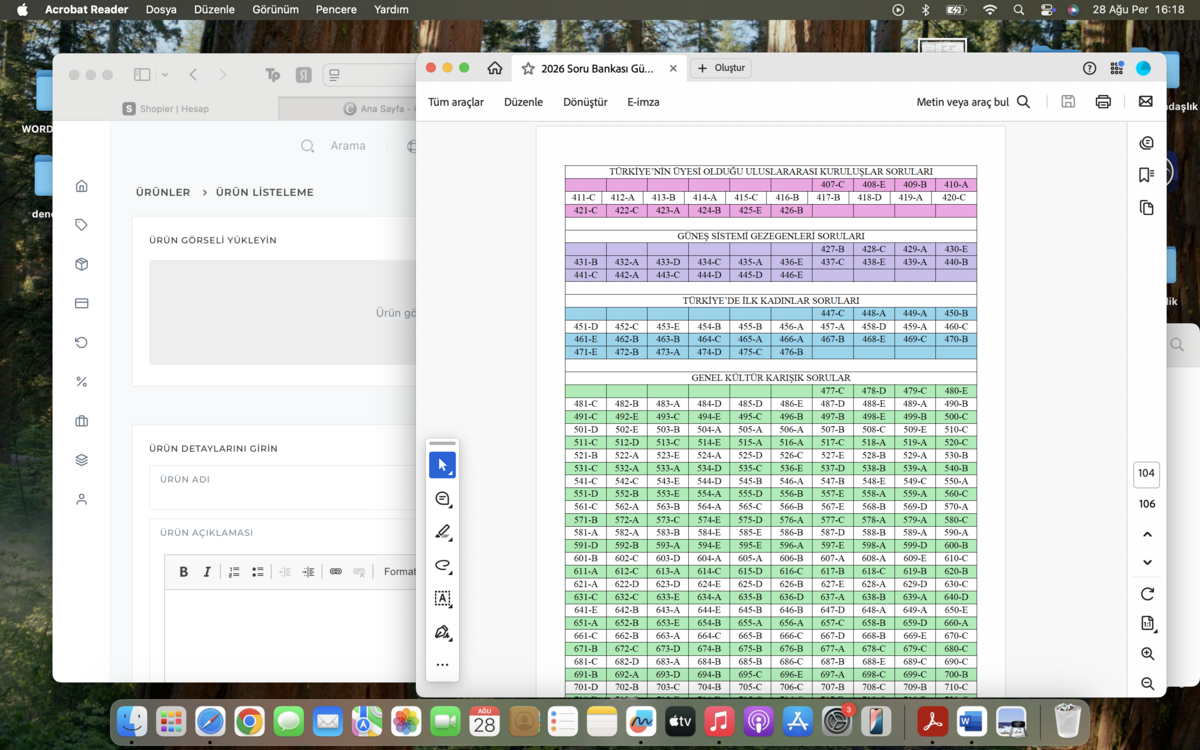Open the bookmarks panel in Acrobat
This screenshot has height=750, width=1200.
pyautogui.click(x=1146, y=175)
